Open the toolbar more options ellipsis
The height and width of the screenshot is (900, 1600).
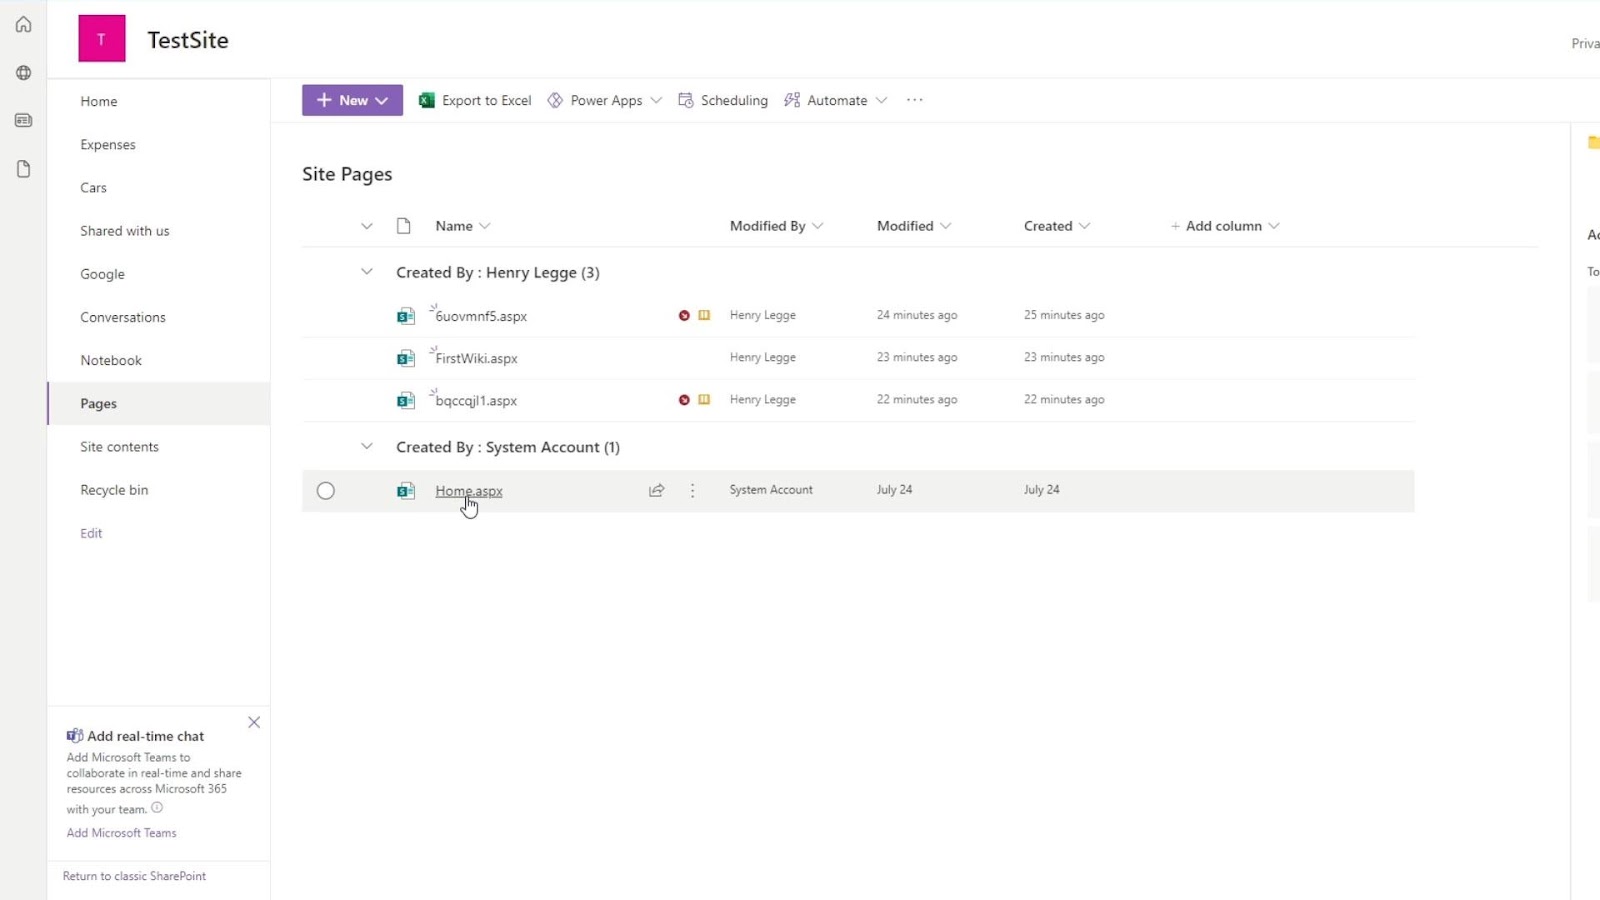tap(914, 100)
